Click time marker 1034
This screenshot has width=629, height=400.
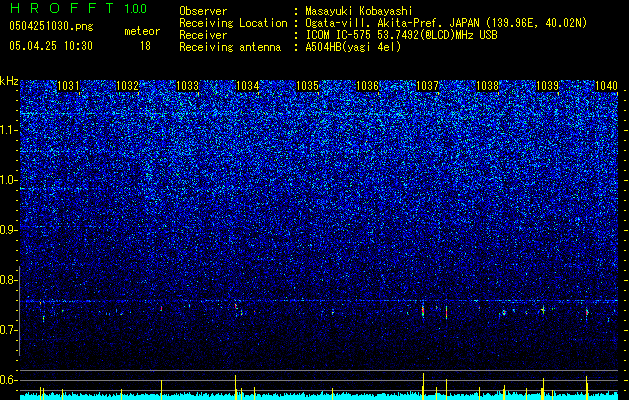248,86
